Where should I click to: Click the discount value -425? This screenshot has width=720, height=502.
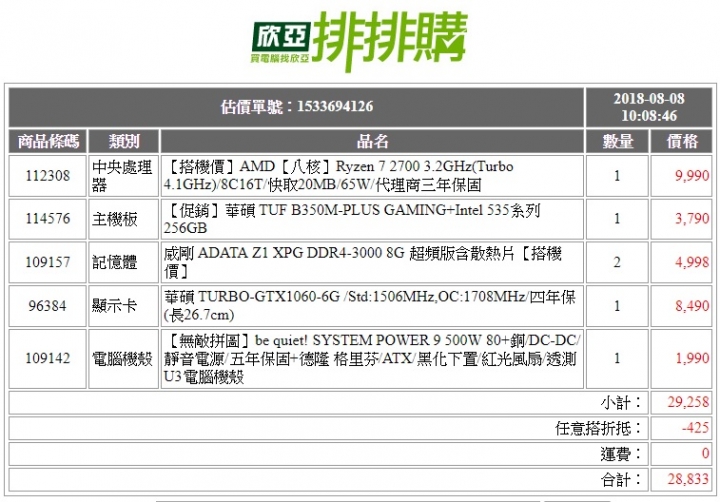pyautogui.click(x=696, y=428)
